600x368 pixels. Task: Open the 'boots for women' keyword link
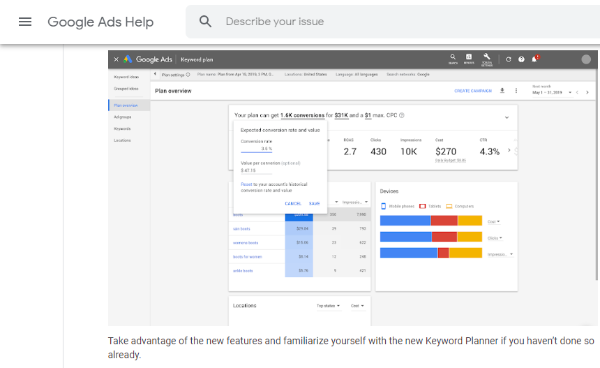coord(248,257)
